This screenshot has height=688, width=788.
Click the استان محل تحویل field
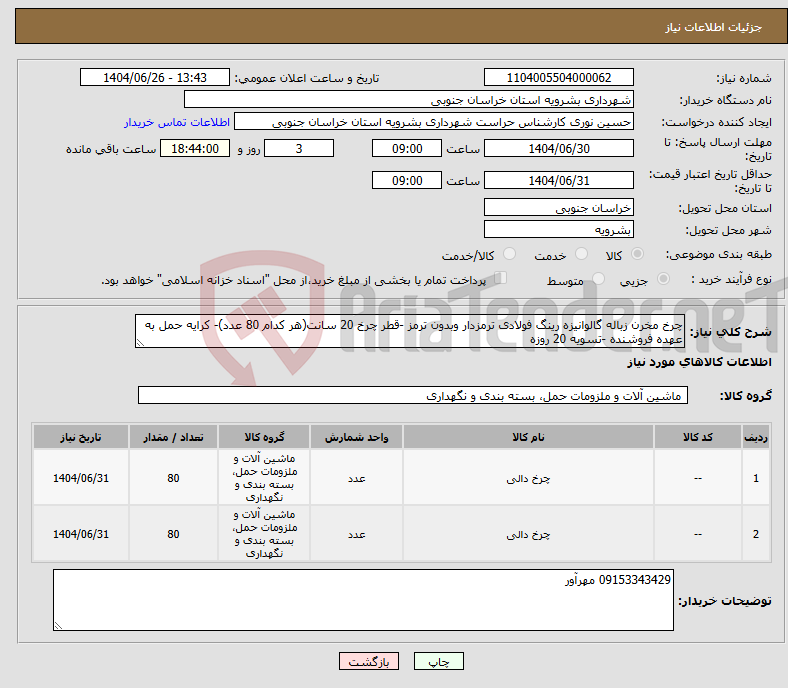[x=559, y=207]
